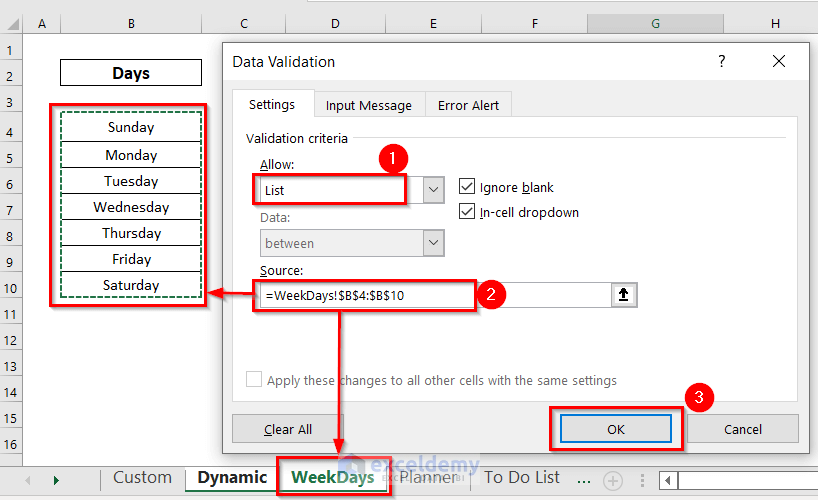This screenshot has width=818, height=500.
Task: Go to next sheet tabs using right arrow
Action: tap(56, 480)
